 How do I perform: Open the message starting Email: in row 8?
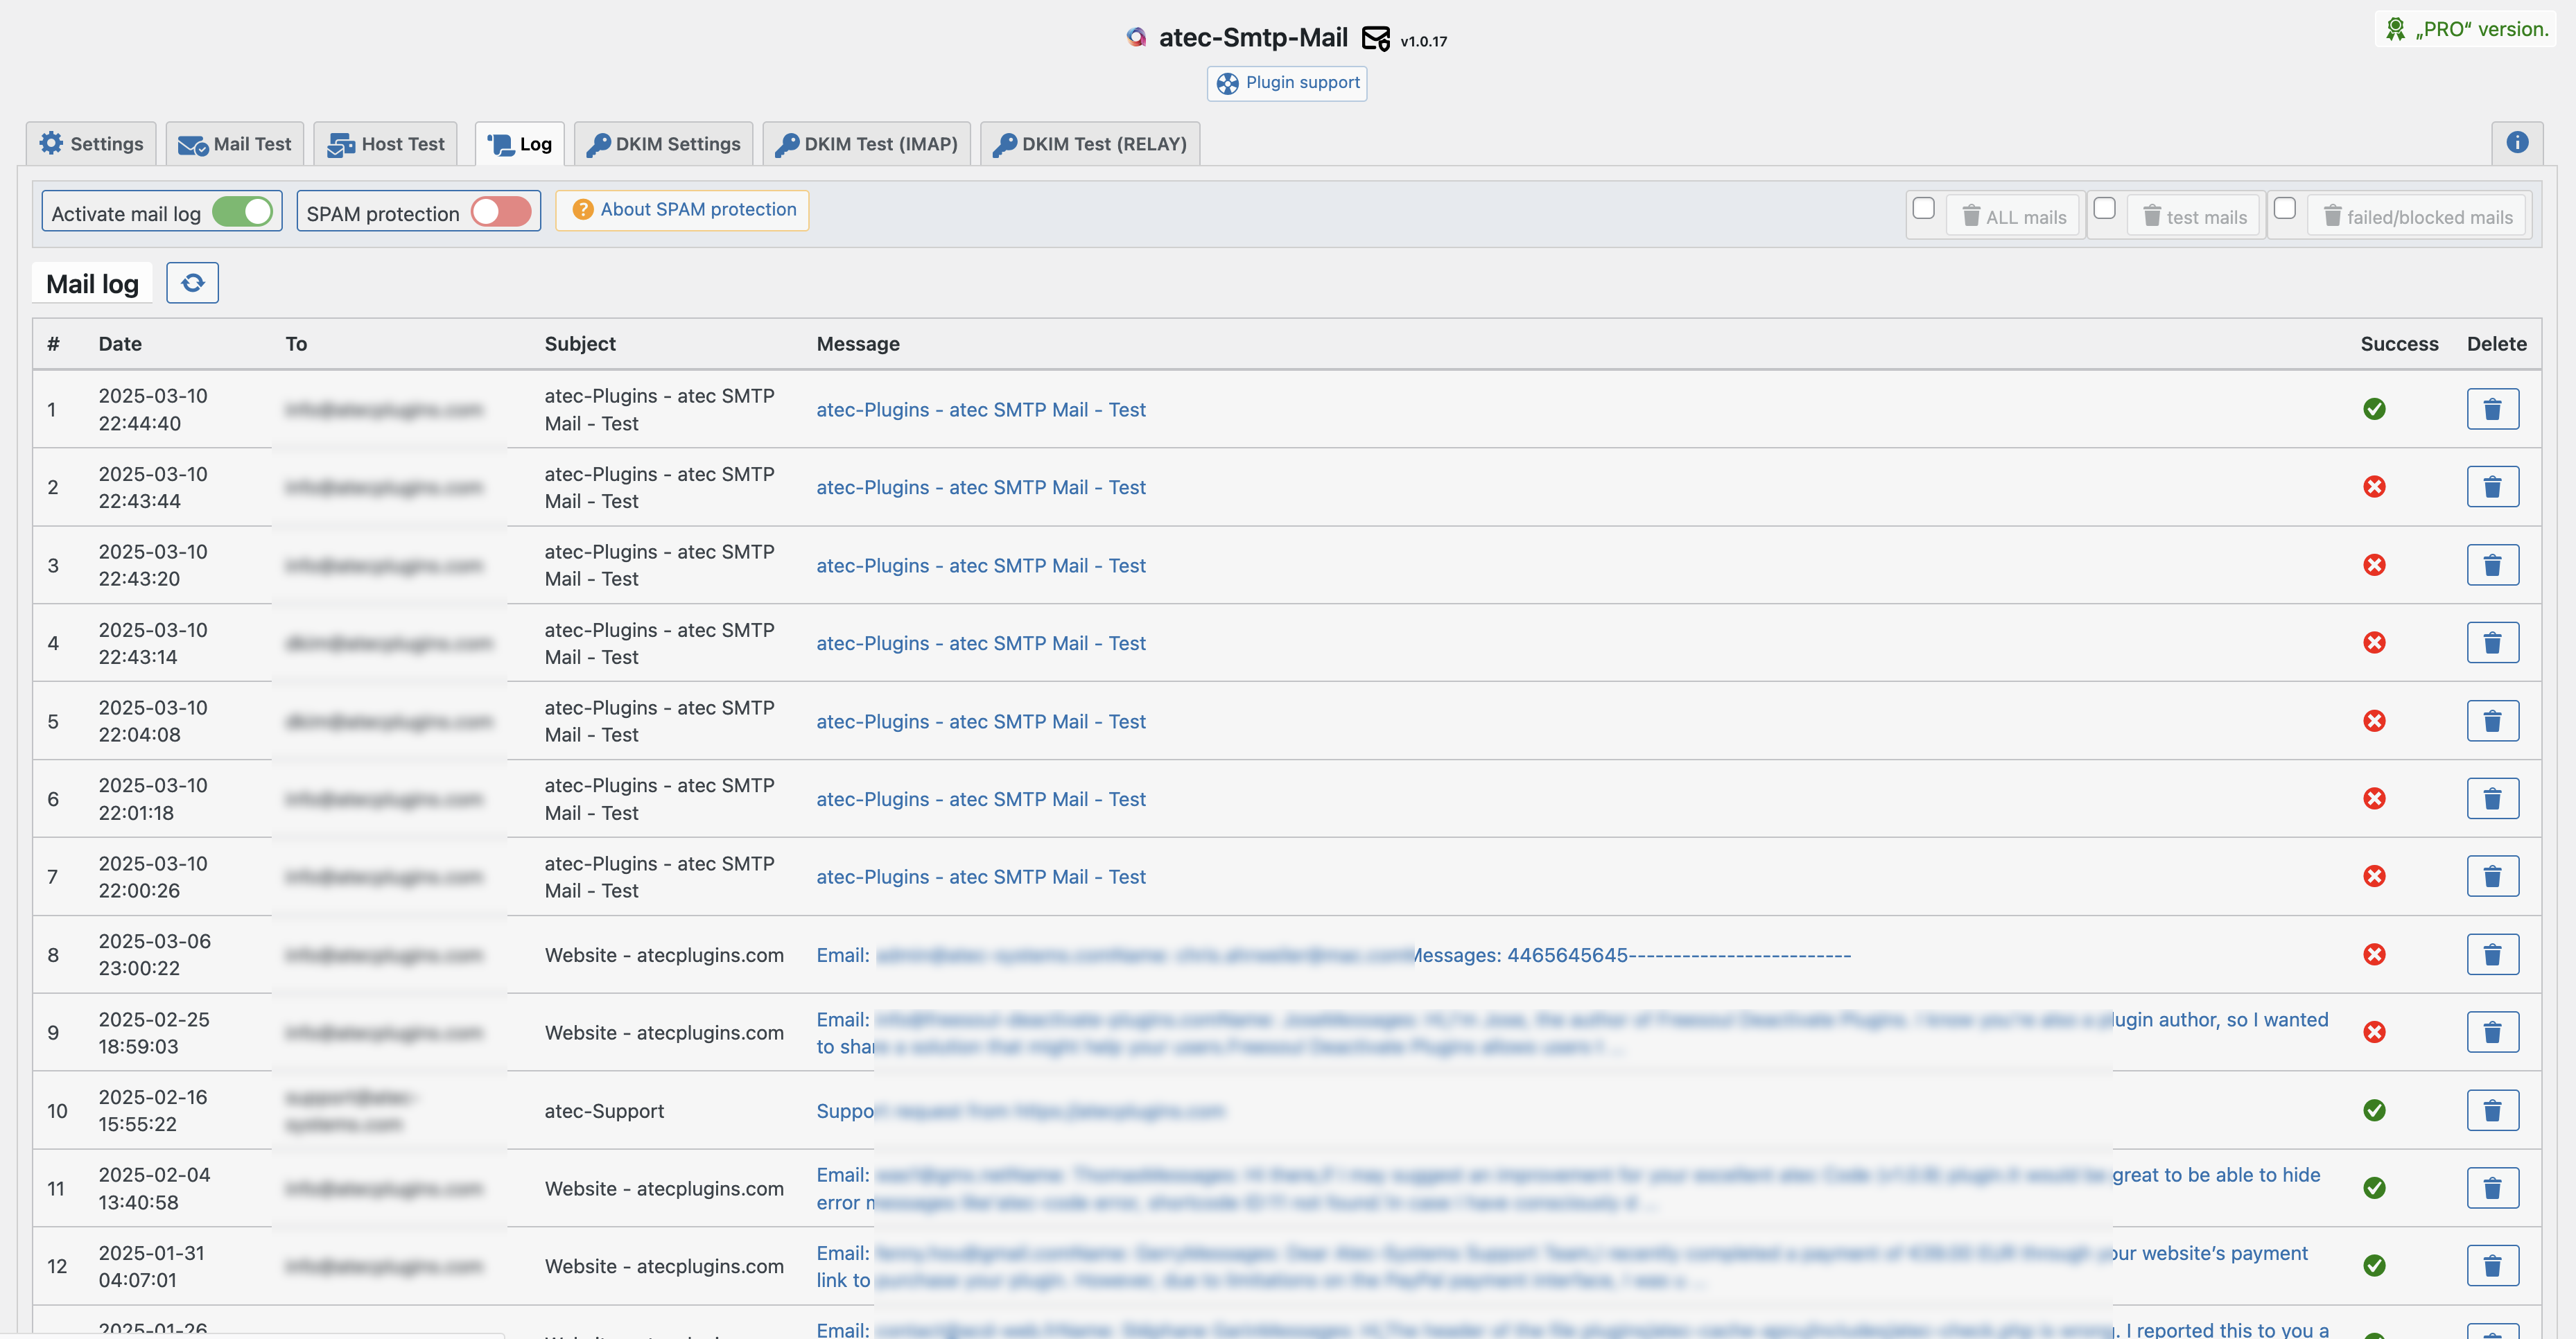coord(1333,955)
